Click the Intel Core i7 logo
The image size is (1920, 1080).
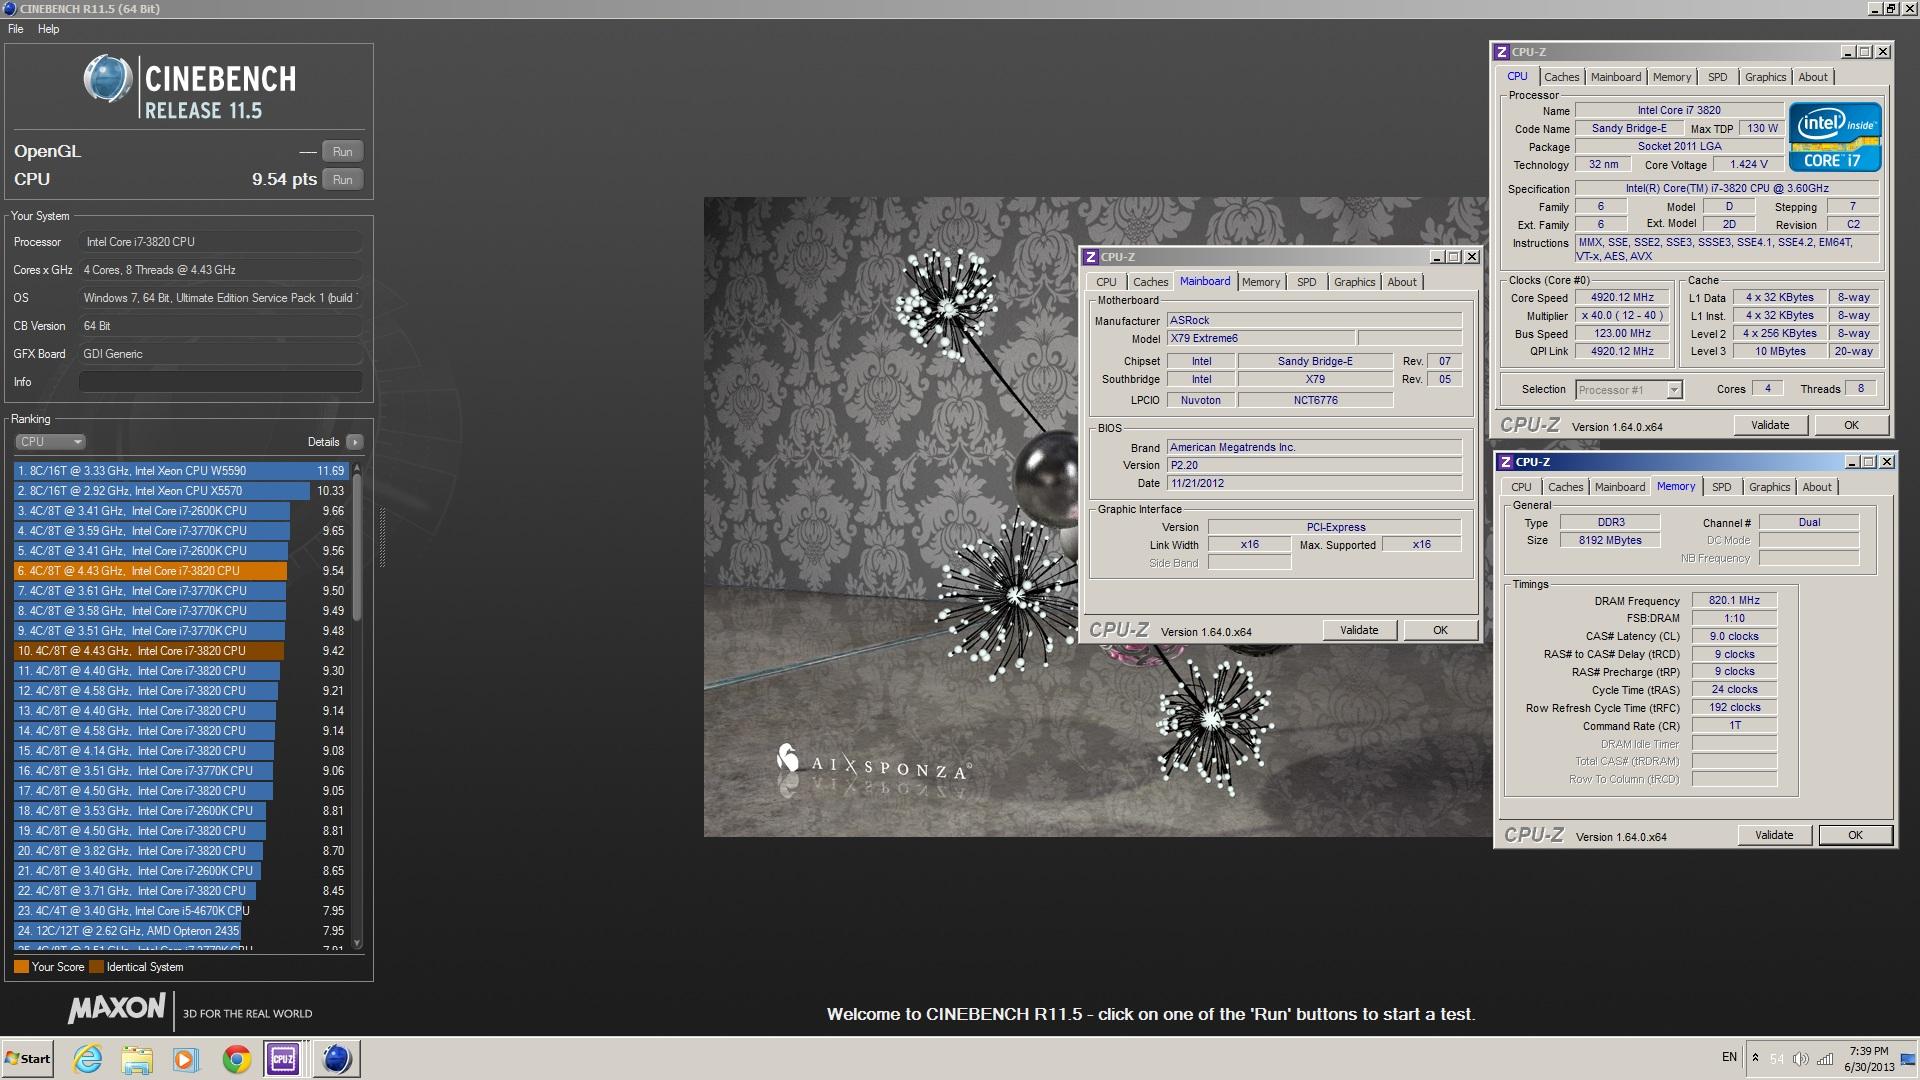pos(1835,137)
